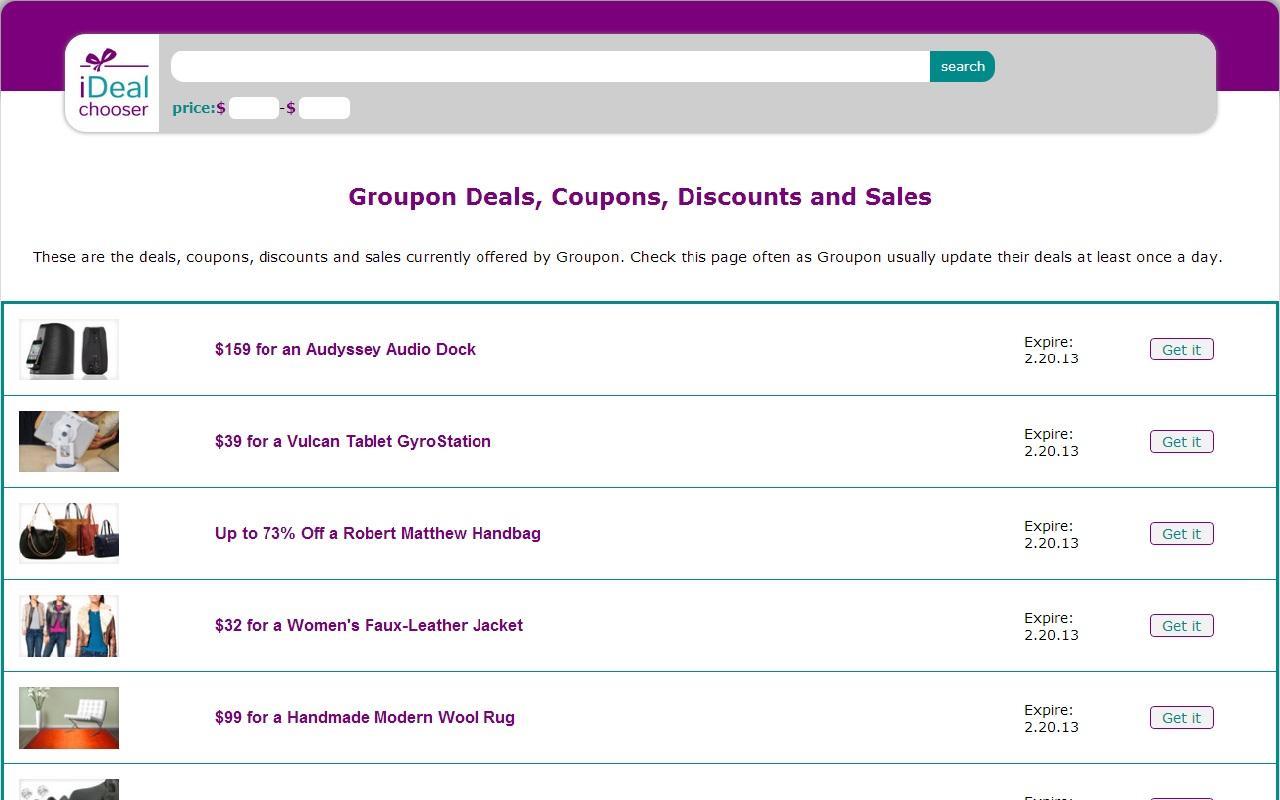
Task: Open the Women's Faux-Leather Jacket thumbnail
Action: [x=69, y=625]
